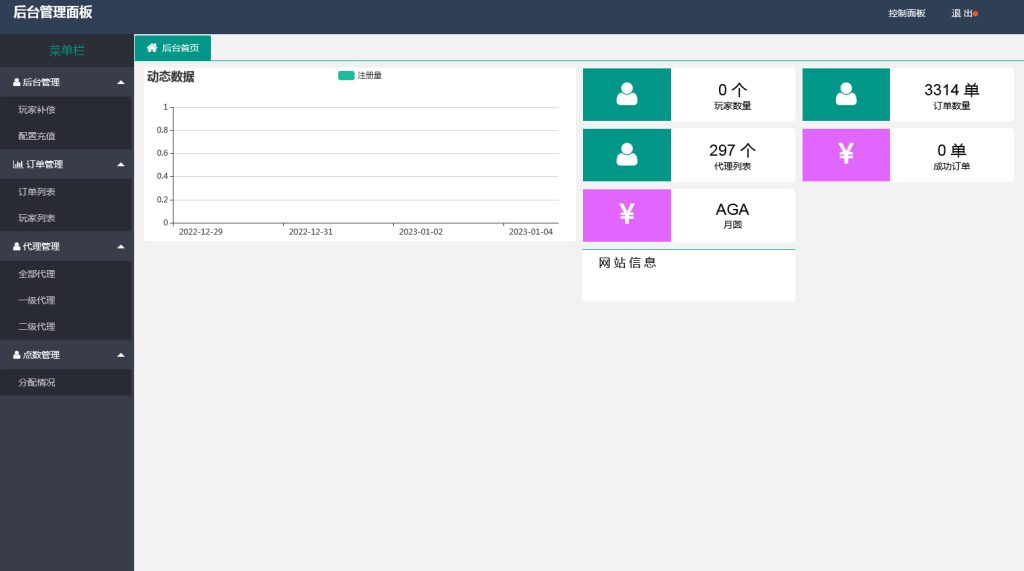
Task: Click the purple yen icon on AGA card
Action: click(x=626, y=214)
